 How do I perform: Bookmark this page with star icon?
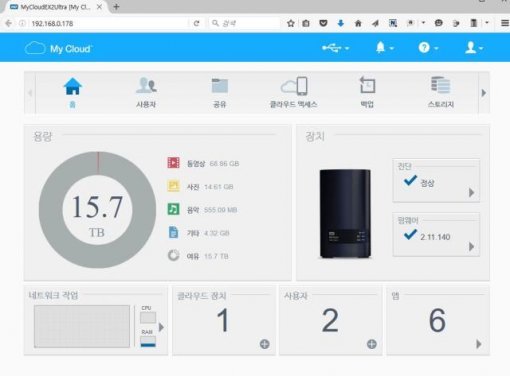click(x=291, y=23)
